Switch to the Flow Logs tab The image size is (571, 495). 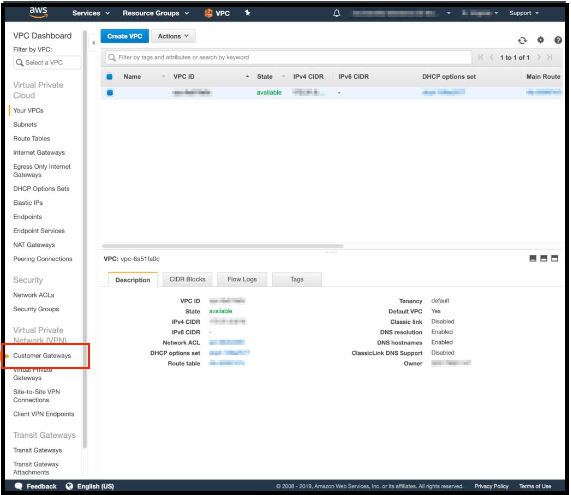tap(242, 279)
